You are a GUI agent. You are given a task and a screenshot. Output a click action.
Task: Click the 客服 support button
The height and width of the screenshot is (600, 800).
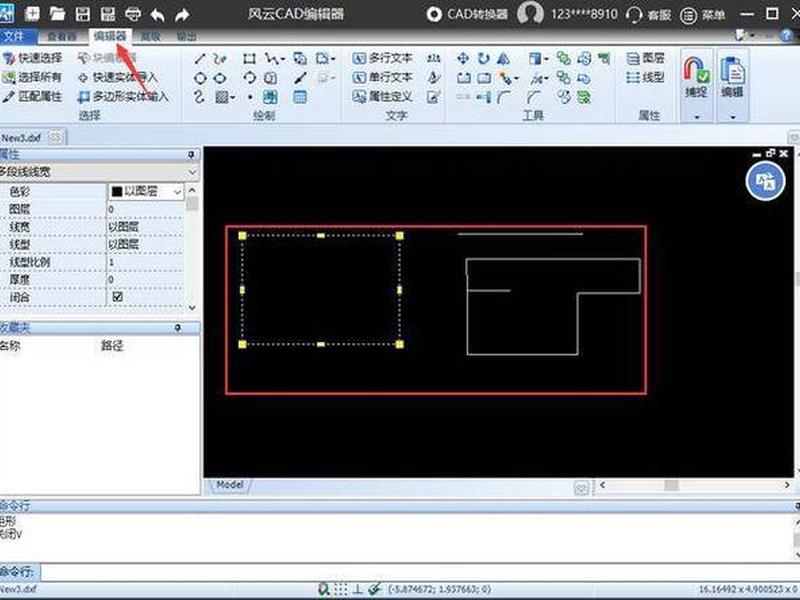pyautogui.click(x=648, y=15)
